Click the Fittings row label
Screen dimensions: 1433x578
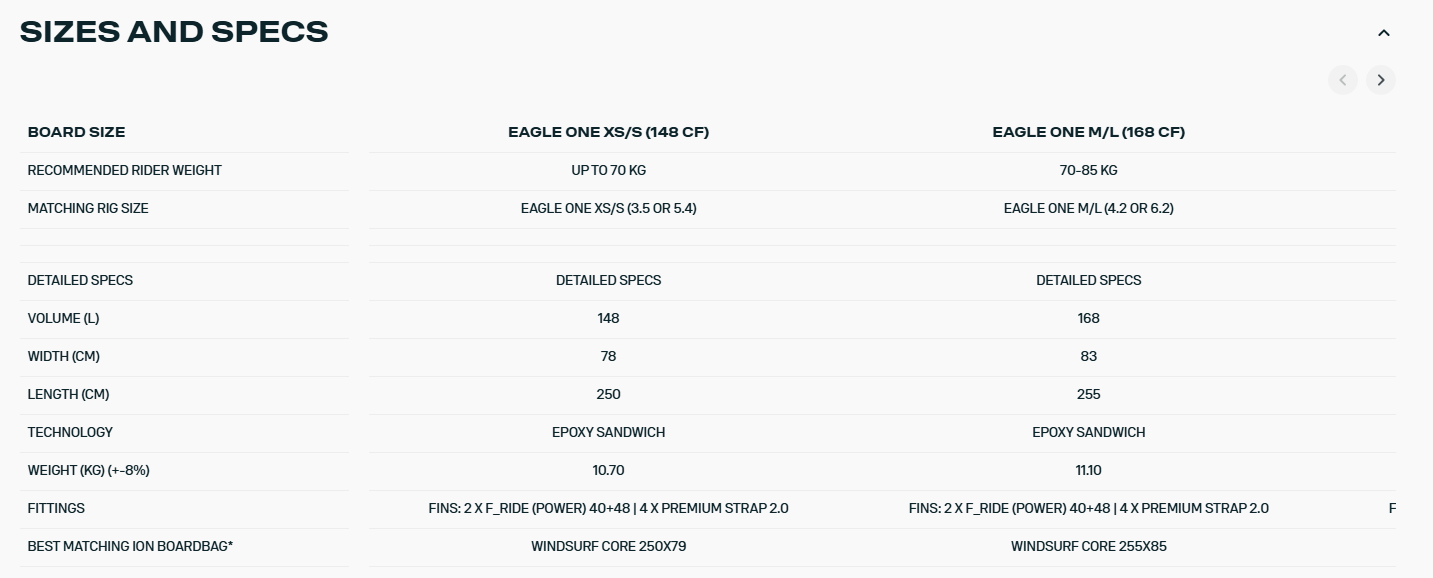[x=56, y=508]
